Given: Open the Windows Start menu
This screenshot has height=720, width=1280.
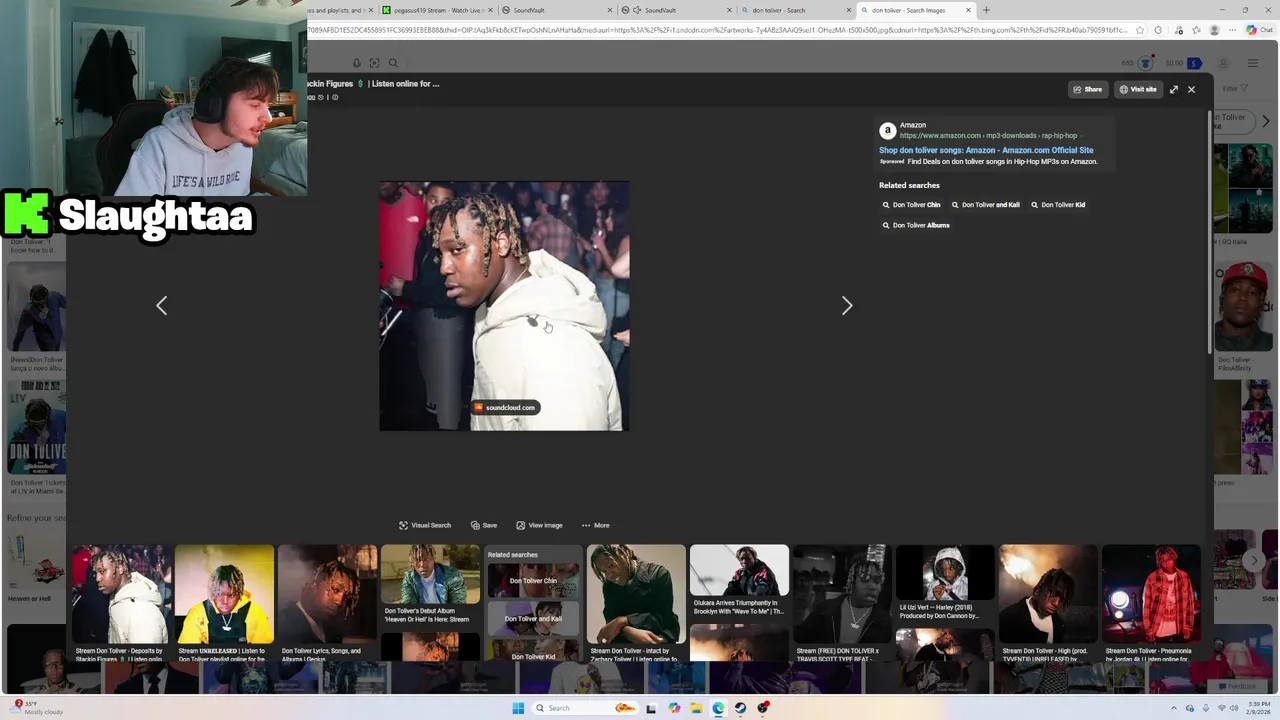Looking at the screenshot, I should [x=518, y=708].
